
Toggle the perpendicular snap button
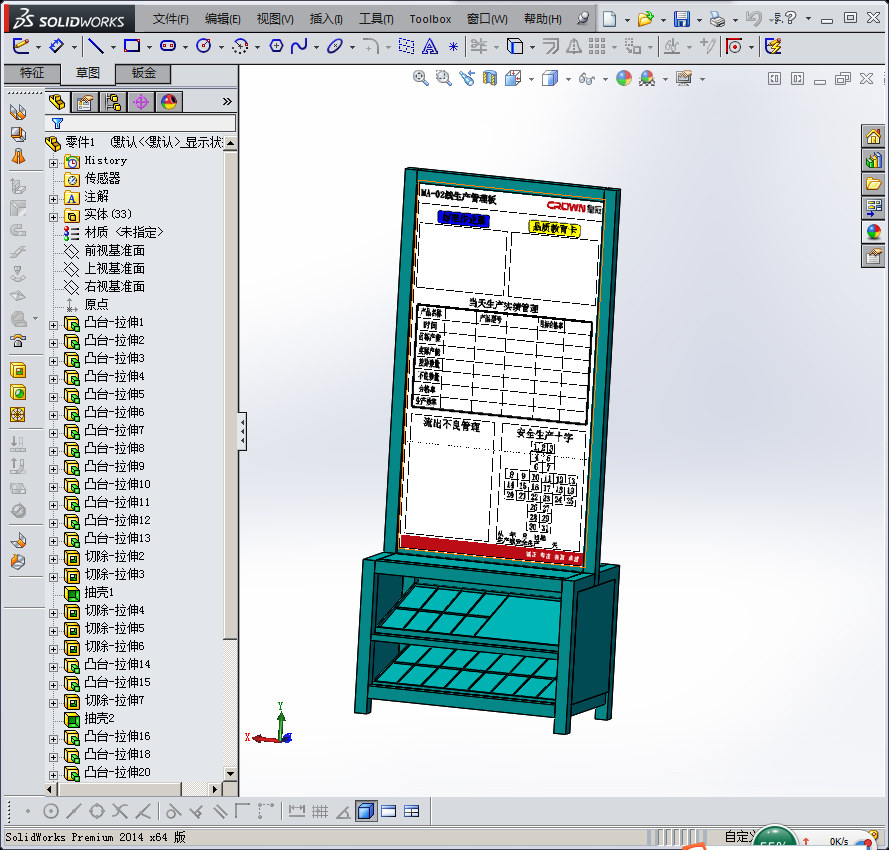196,811
